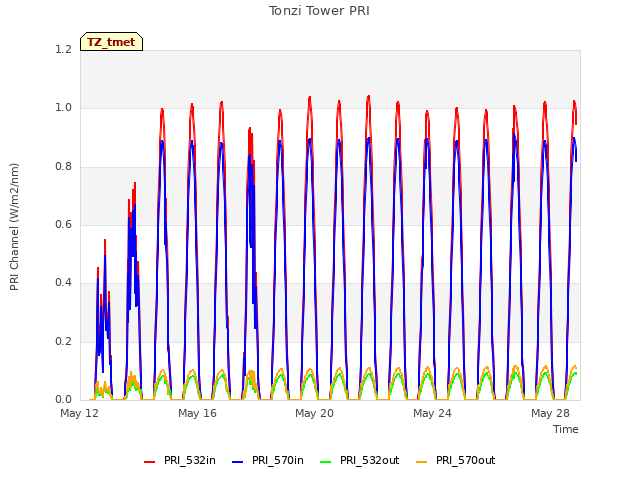This screenshot has height=480, width=640.
Task: Click the PRI_570out orange legend swatch
Action: 422,462
